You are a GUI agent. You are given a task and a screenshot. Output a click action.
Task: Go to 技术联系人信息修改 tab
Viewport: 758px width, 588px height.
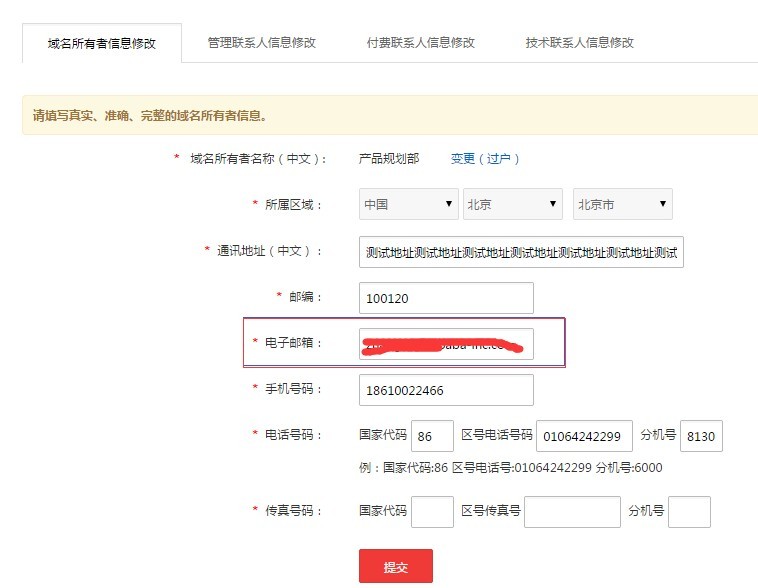point(580,43)
